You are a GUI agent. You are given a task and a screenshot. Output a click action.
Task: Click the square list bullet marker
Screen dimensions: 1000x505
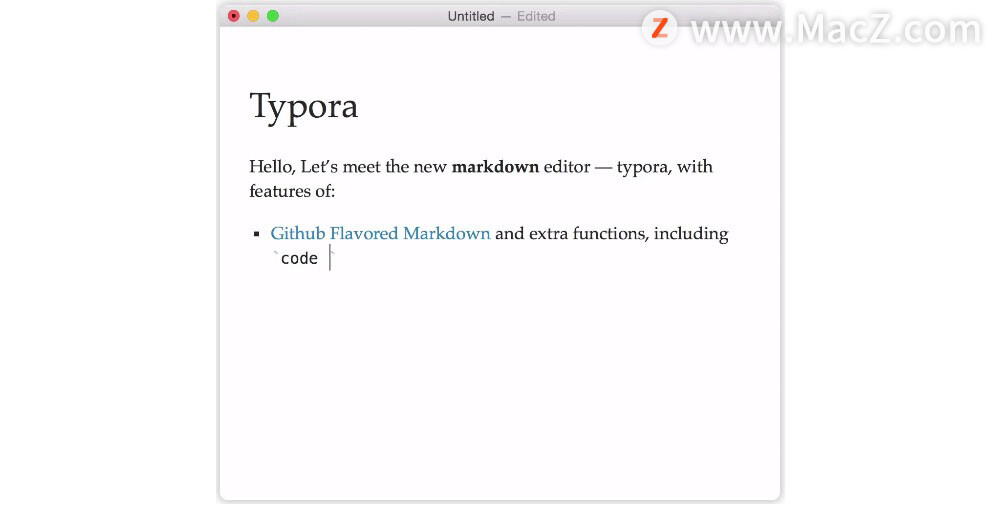257,234
